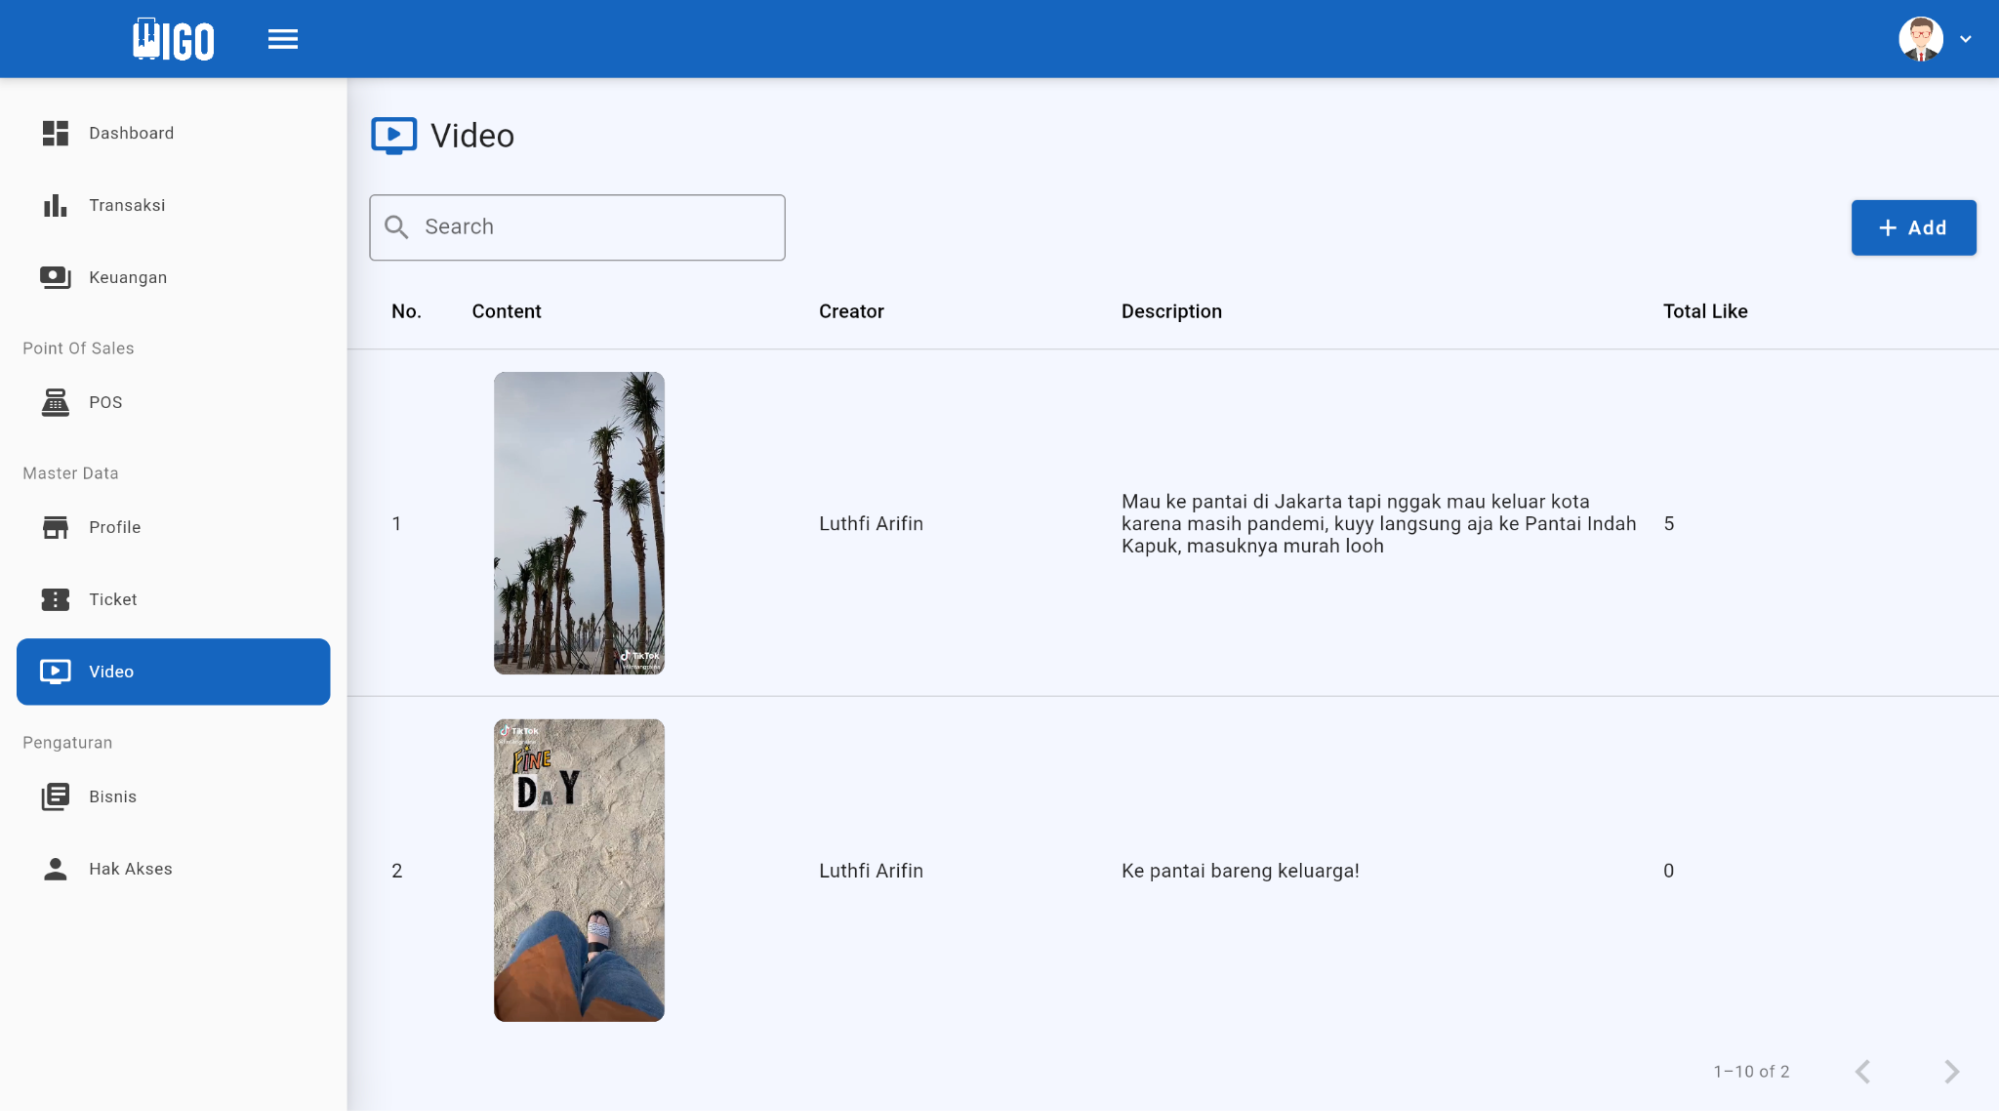Select the Profile store icon
The image size is (1999, 1111).
click(55, 527)
